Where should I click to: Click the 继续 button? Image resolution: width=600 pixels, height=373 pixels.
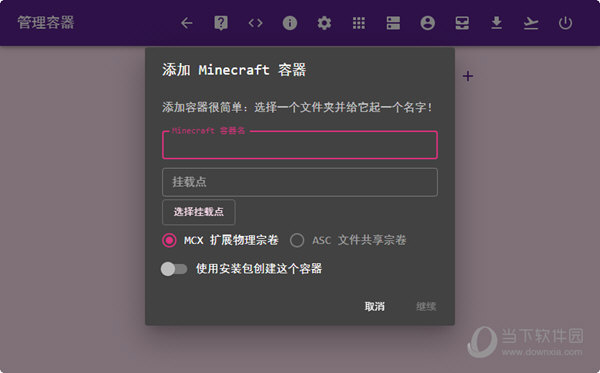(x=426, y=306)
